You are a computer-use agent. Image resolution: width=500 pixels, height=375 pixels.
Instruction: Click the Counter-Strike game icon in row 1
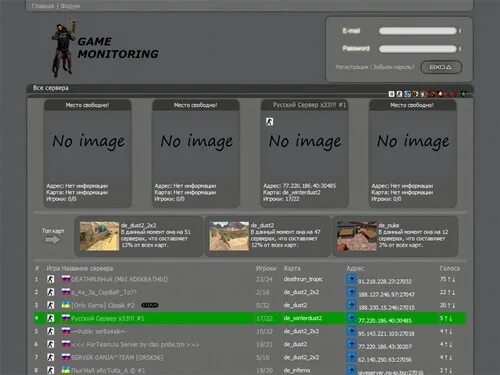pyautogui.click(x=51, y=279)
